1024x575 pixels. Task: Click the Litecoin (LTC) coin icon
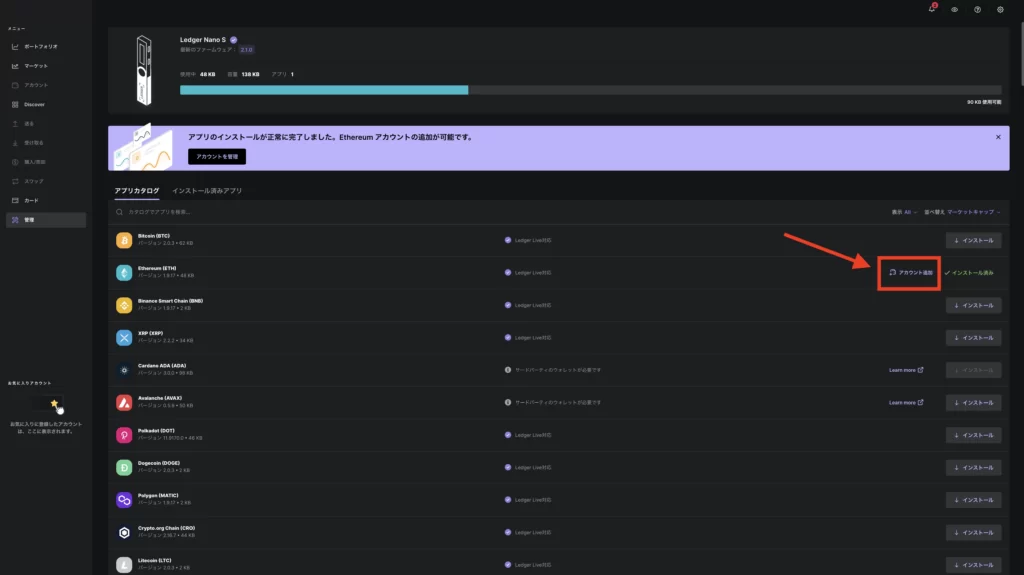[124, 565]
